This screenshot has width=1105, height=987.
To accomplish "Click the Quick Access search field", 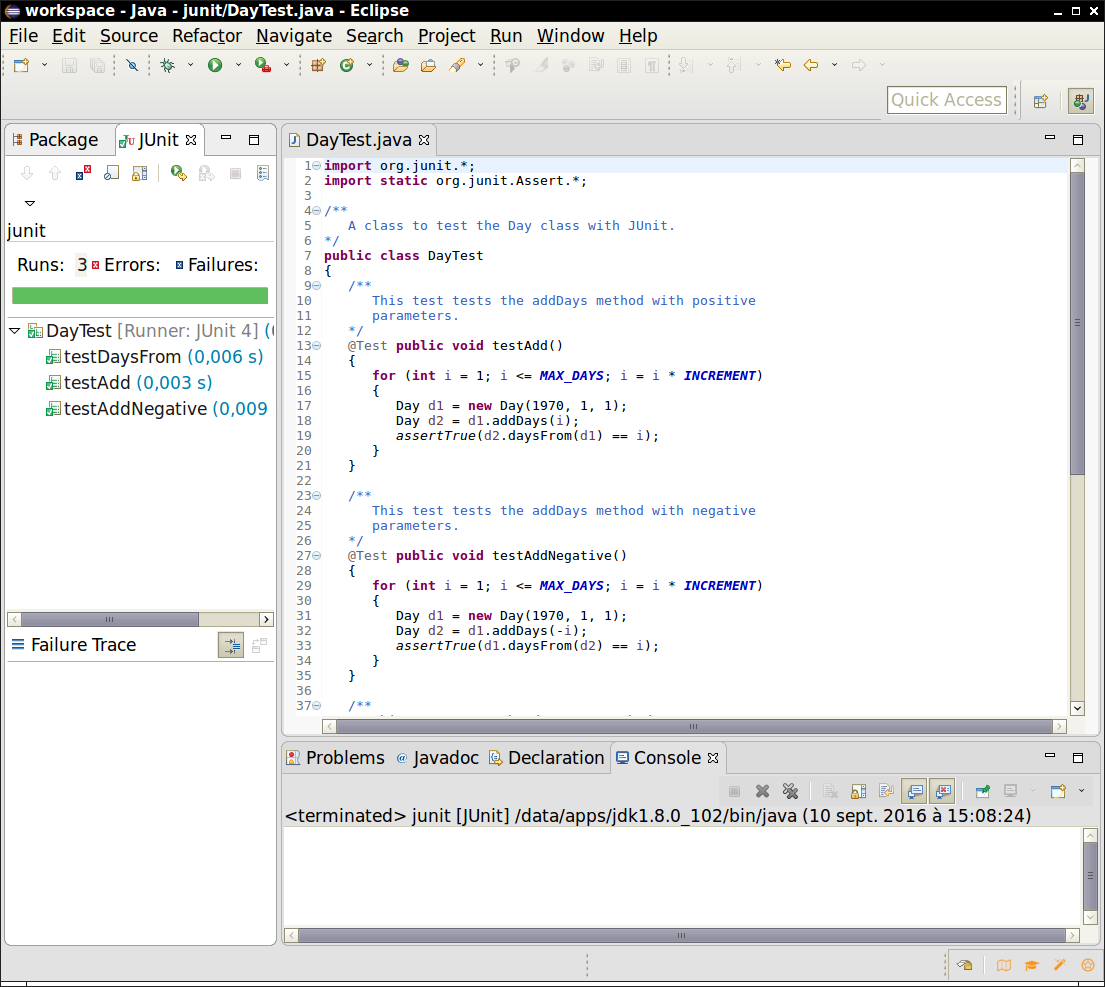I will pyautogui.click(x=946, y=100).
